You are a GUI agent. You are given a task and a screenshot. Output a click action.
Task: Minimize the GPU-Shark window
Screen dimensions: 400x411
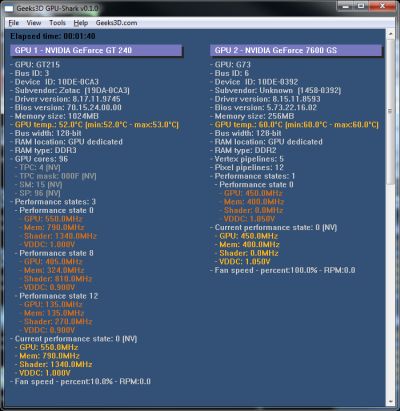(345, 6)
